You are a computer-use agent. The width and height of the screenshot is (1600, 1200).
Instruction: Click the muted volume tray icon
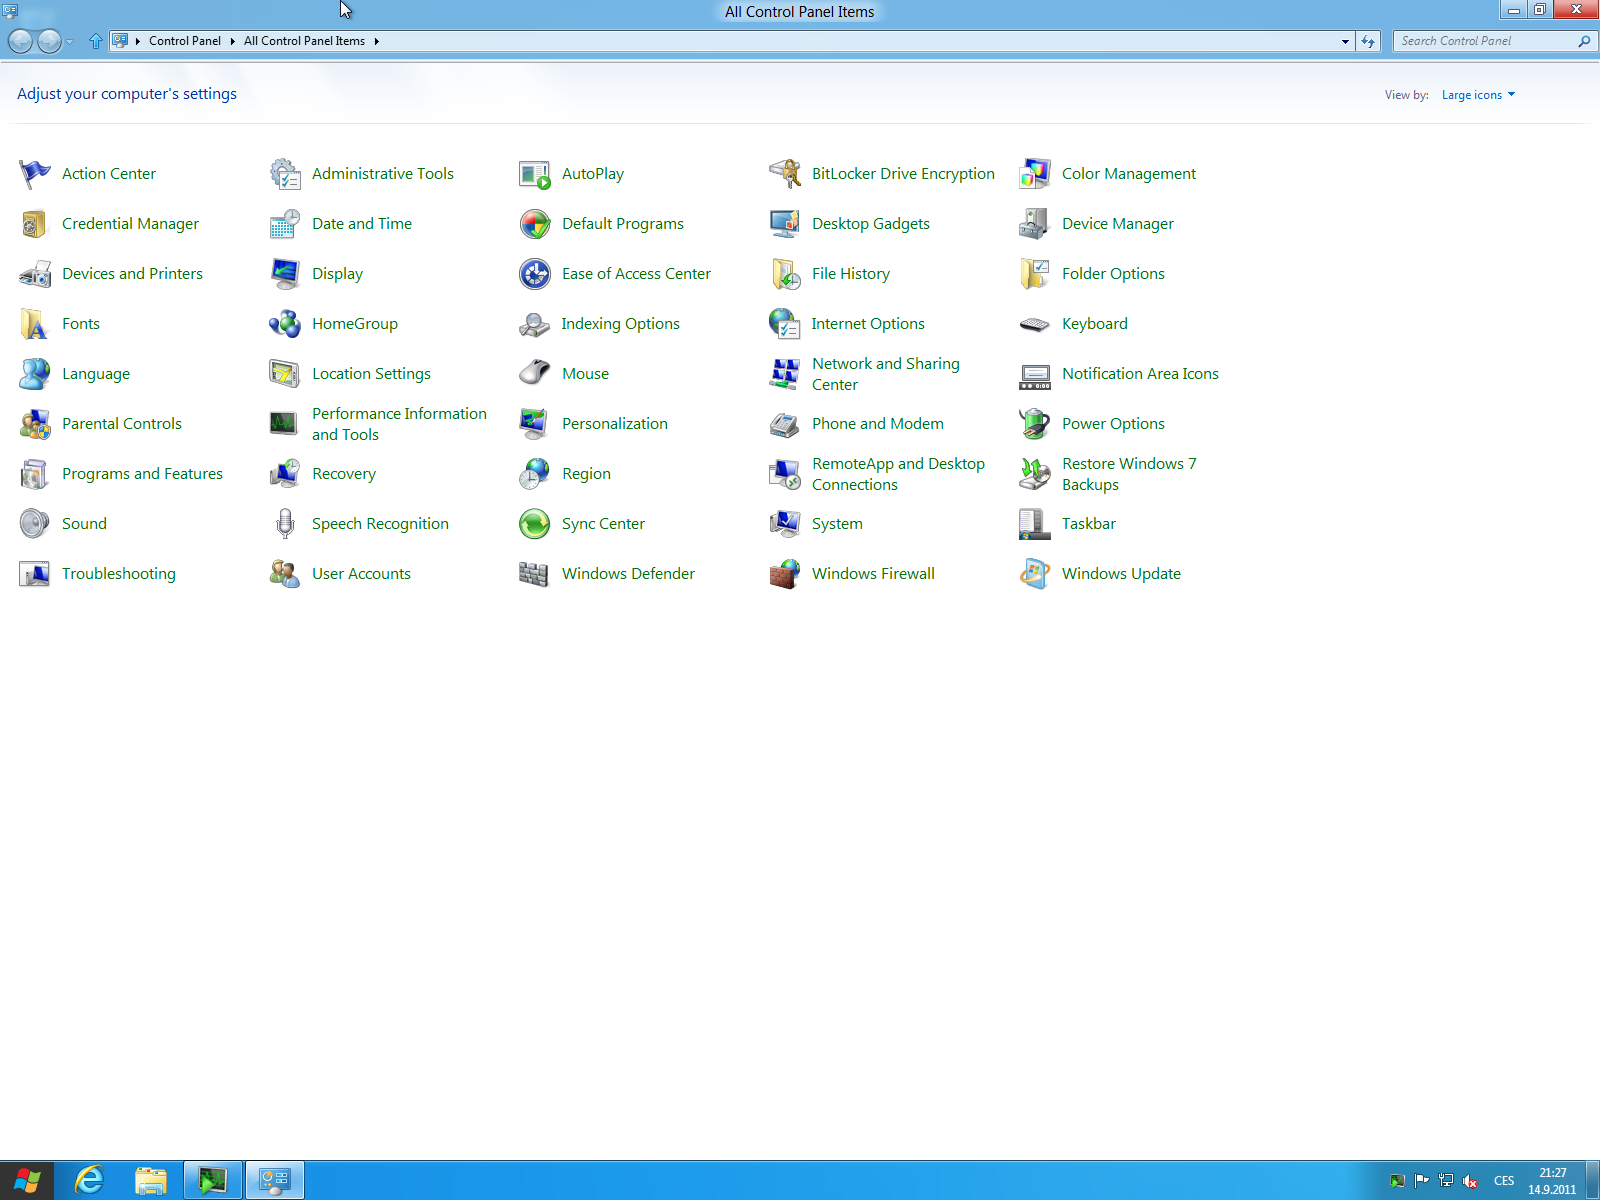point(1470,1181)
